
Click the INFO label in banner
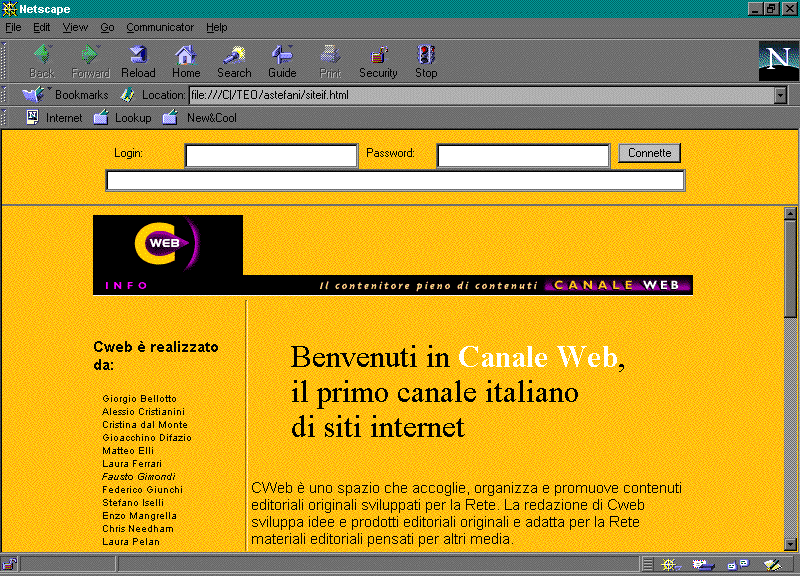coord(127,285)
